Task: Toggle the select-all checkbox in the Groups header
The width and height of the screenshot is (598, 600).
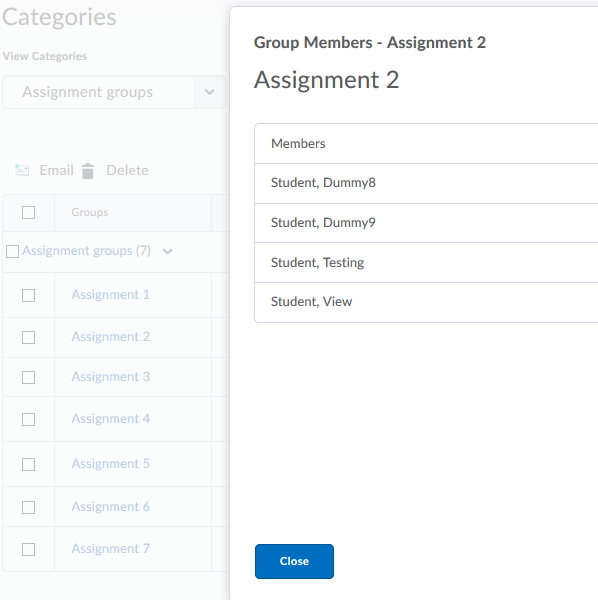Action: point(29,212)
